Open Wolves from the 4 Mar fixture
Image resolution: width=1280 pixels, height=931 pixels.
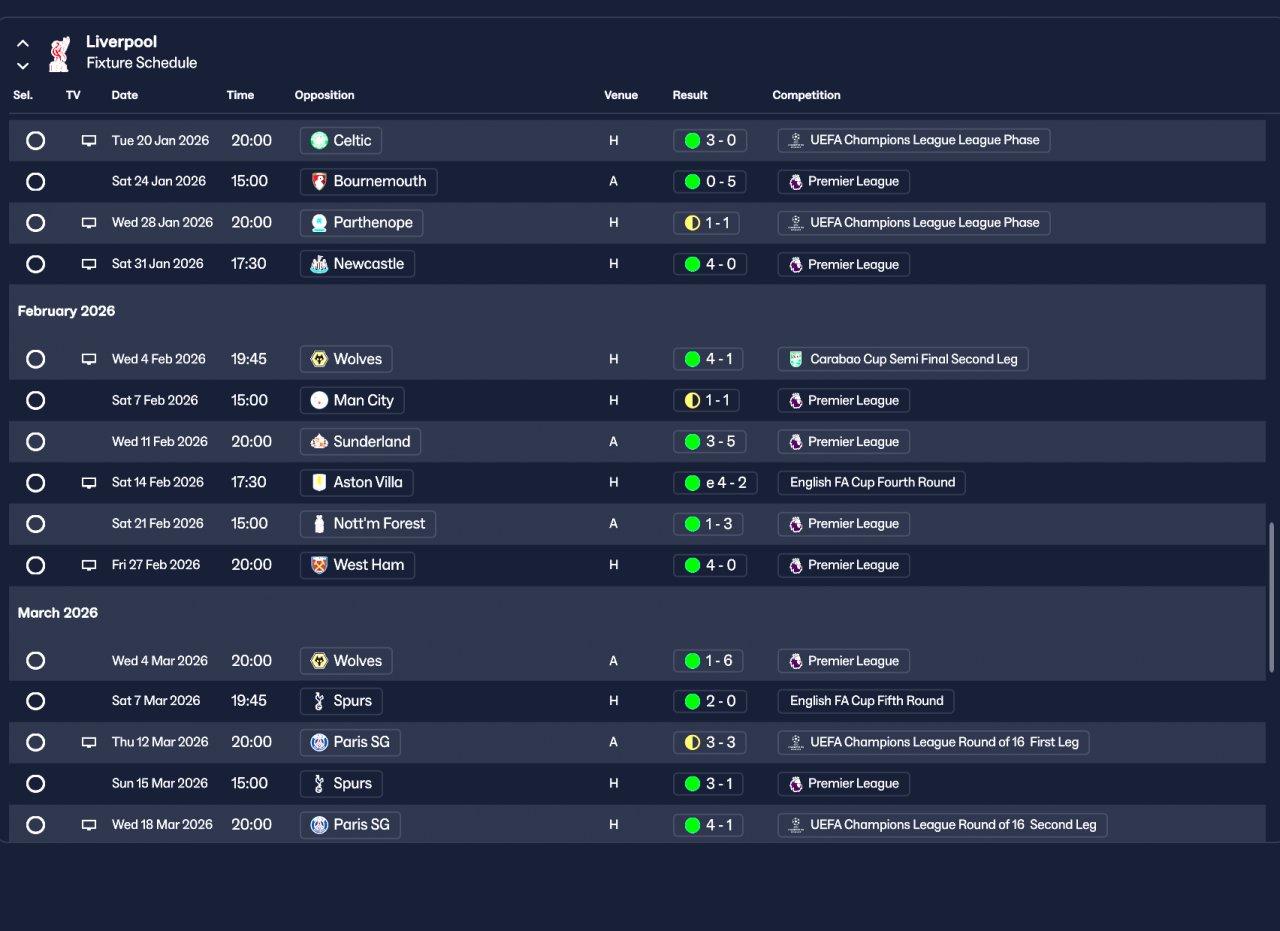[x=346, y=661]
